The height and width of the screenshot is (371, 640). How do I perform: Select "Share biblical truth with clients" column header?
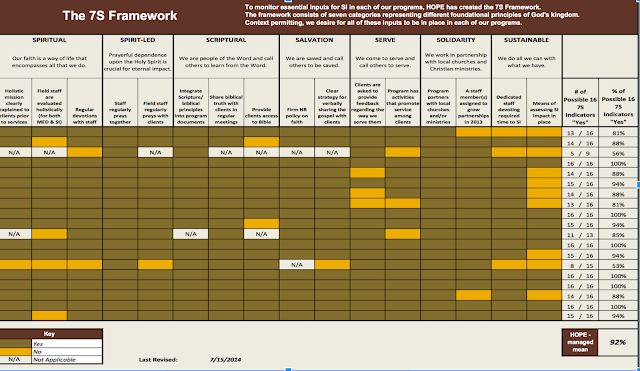point(226,109)
